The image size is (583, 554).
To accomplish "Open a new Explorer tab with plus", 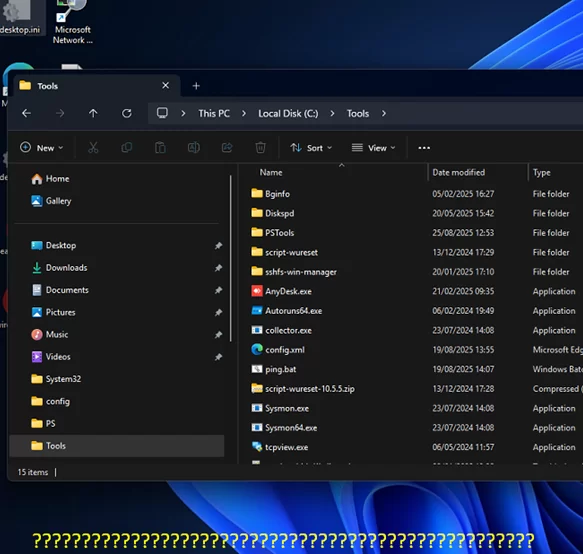I will [196, 86].
